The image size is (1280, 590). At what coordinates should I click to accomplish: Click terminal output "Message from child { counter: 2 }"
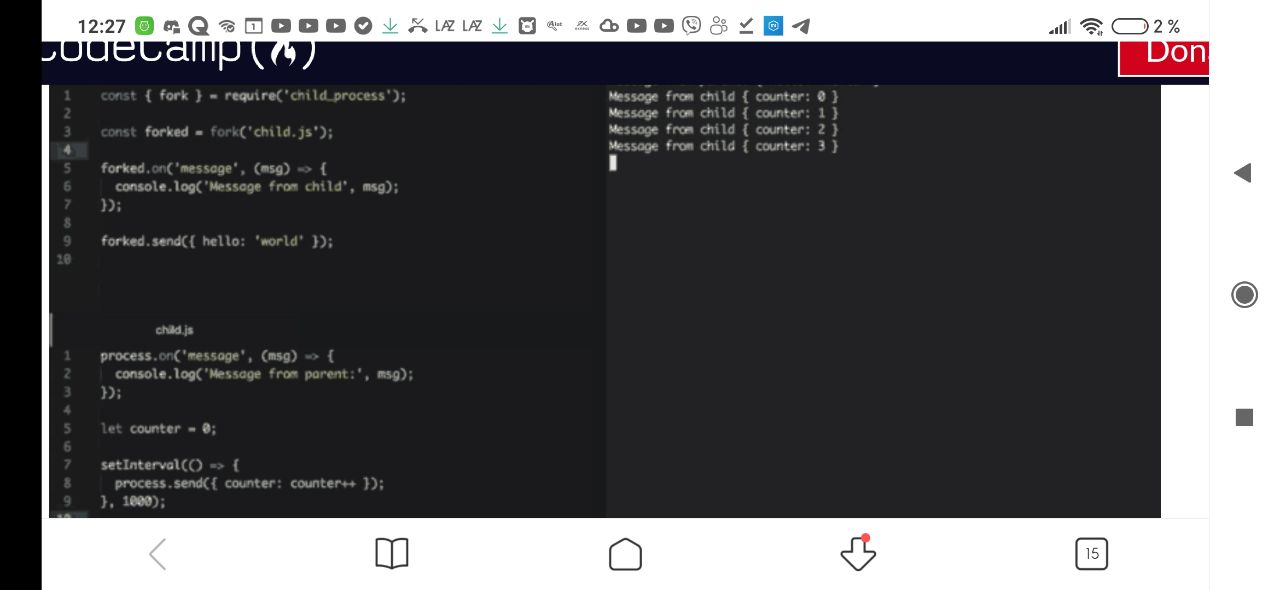(x=723, y=129)
